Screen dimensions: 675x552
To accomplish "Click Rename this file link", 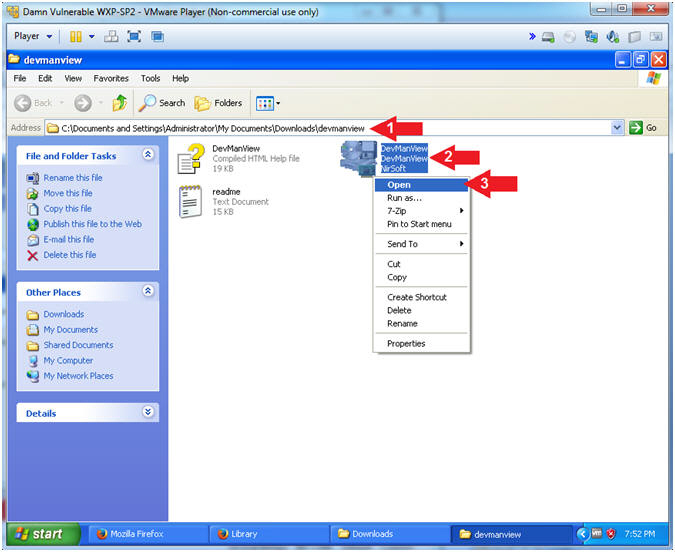I will coord(73,177).
